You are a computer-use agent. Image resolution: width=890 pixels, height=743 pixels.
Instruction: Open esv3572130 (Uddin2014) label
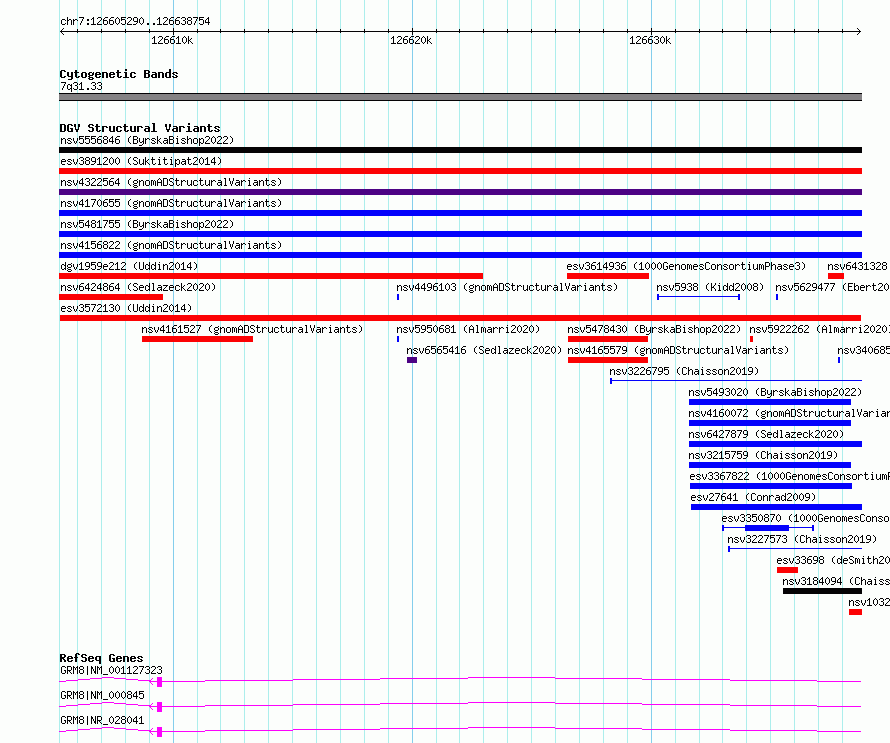pyautogui.click(x=126, y=308)
